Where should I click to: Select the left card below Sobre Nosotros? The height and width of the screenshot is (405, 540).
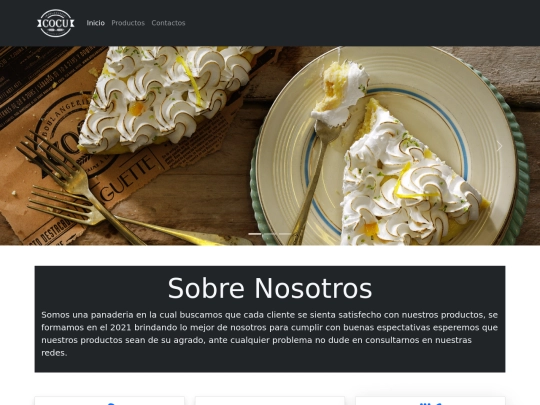110,401
